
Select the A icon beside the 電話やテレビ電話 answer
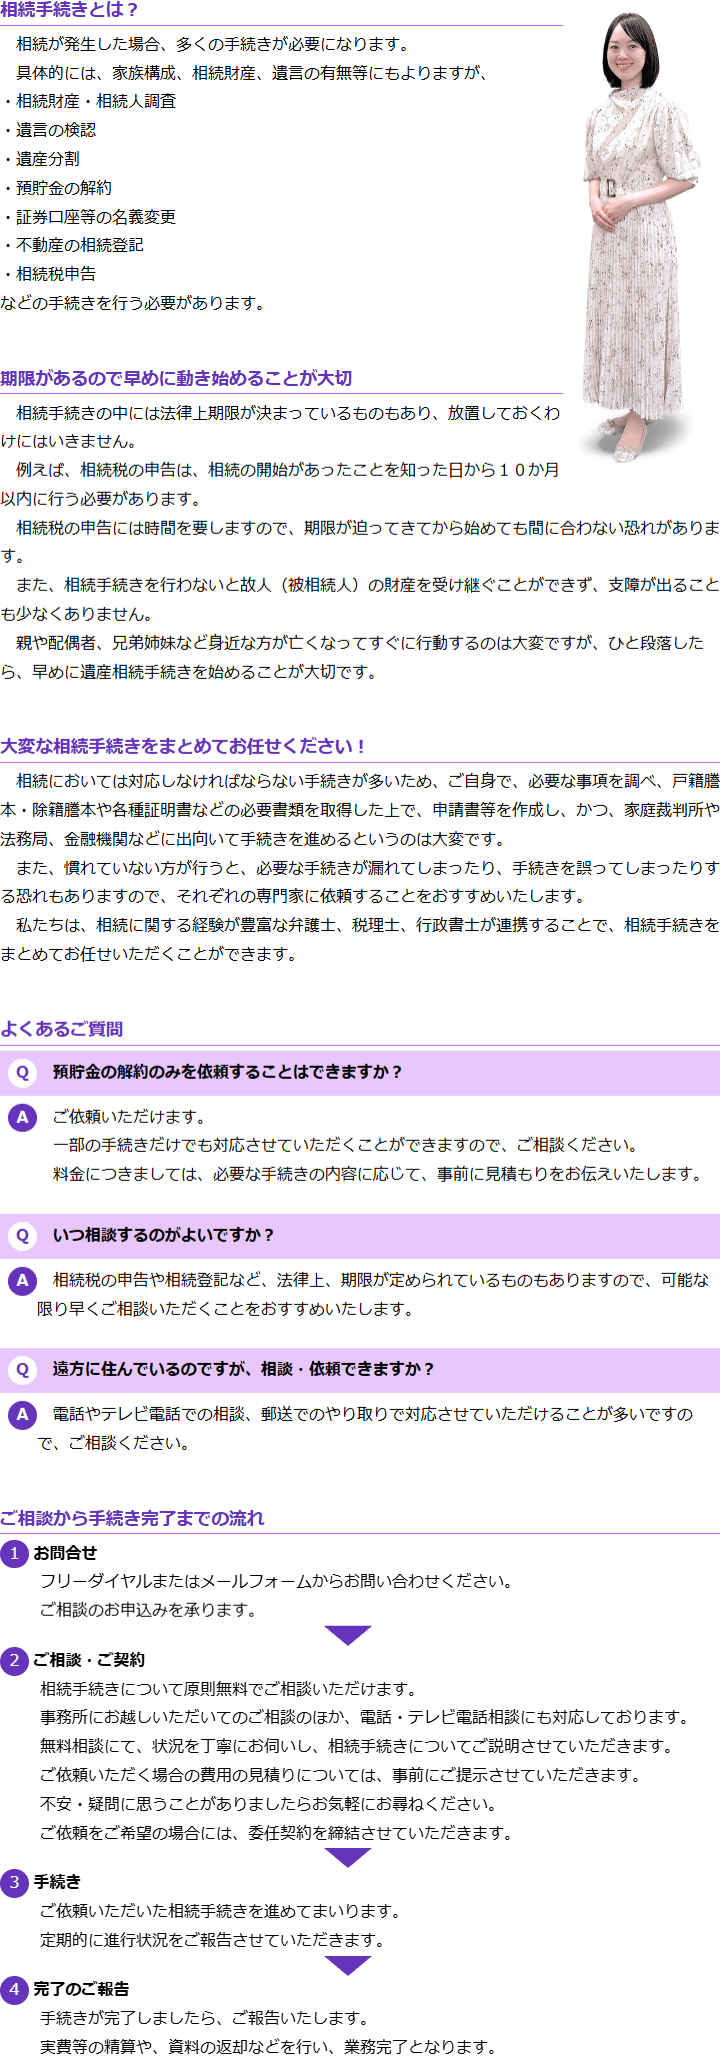(x=22, y=1414)
